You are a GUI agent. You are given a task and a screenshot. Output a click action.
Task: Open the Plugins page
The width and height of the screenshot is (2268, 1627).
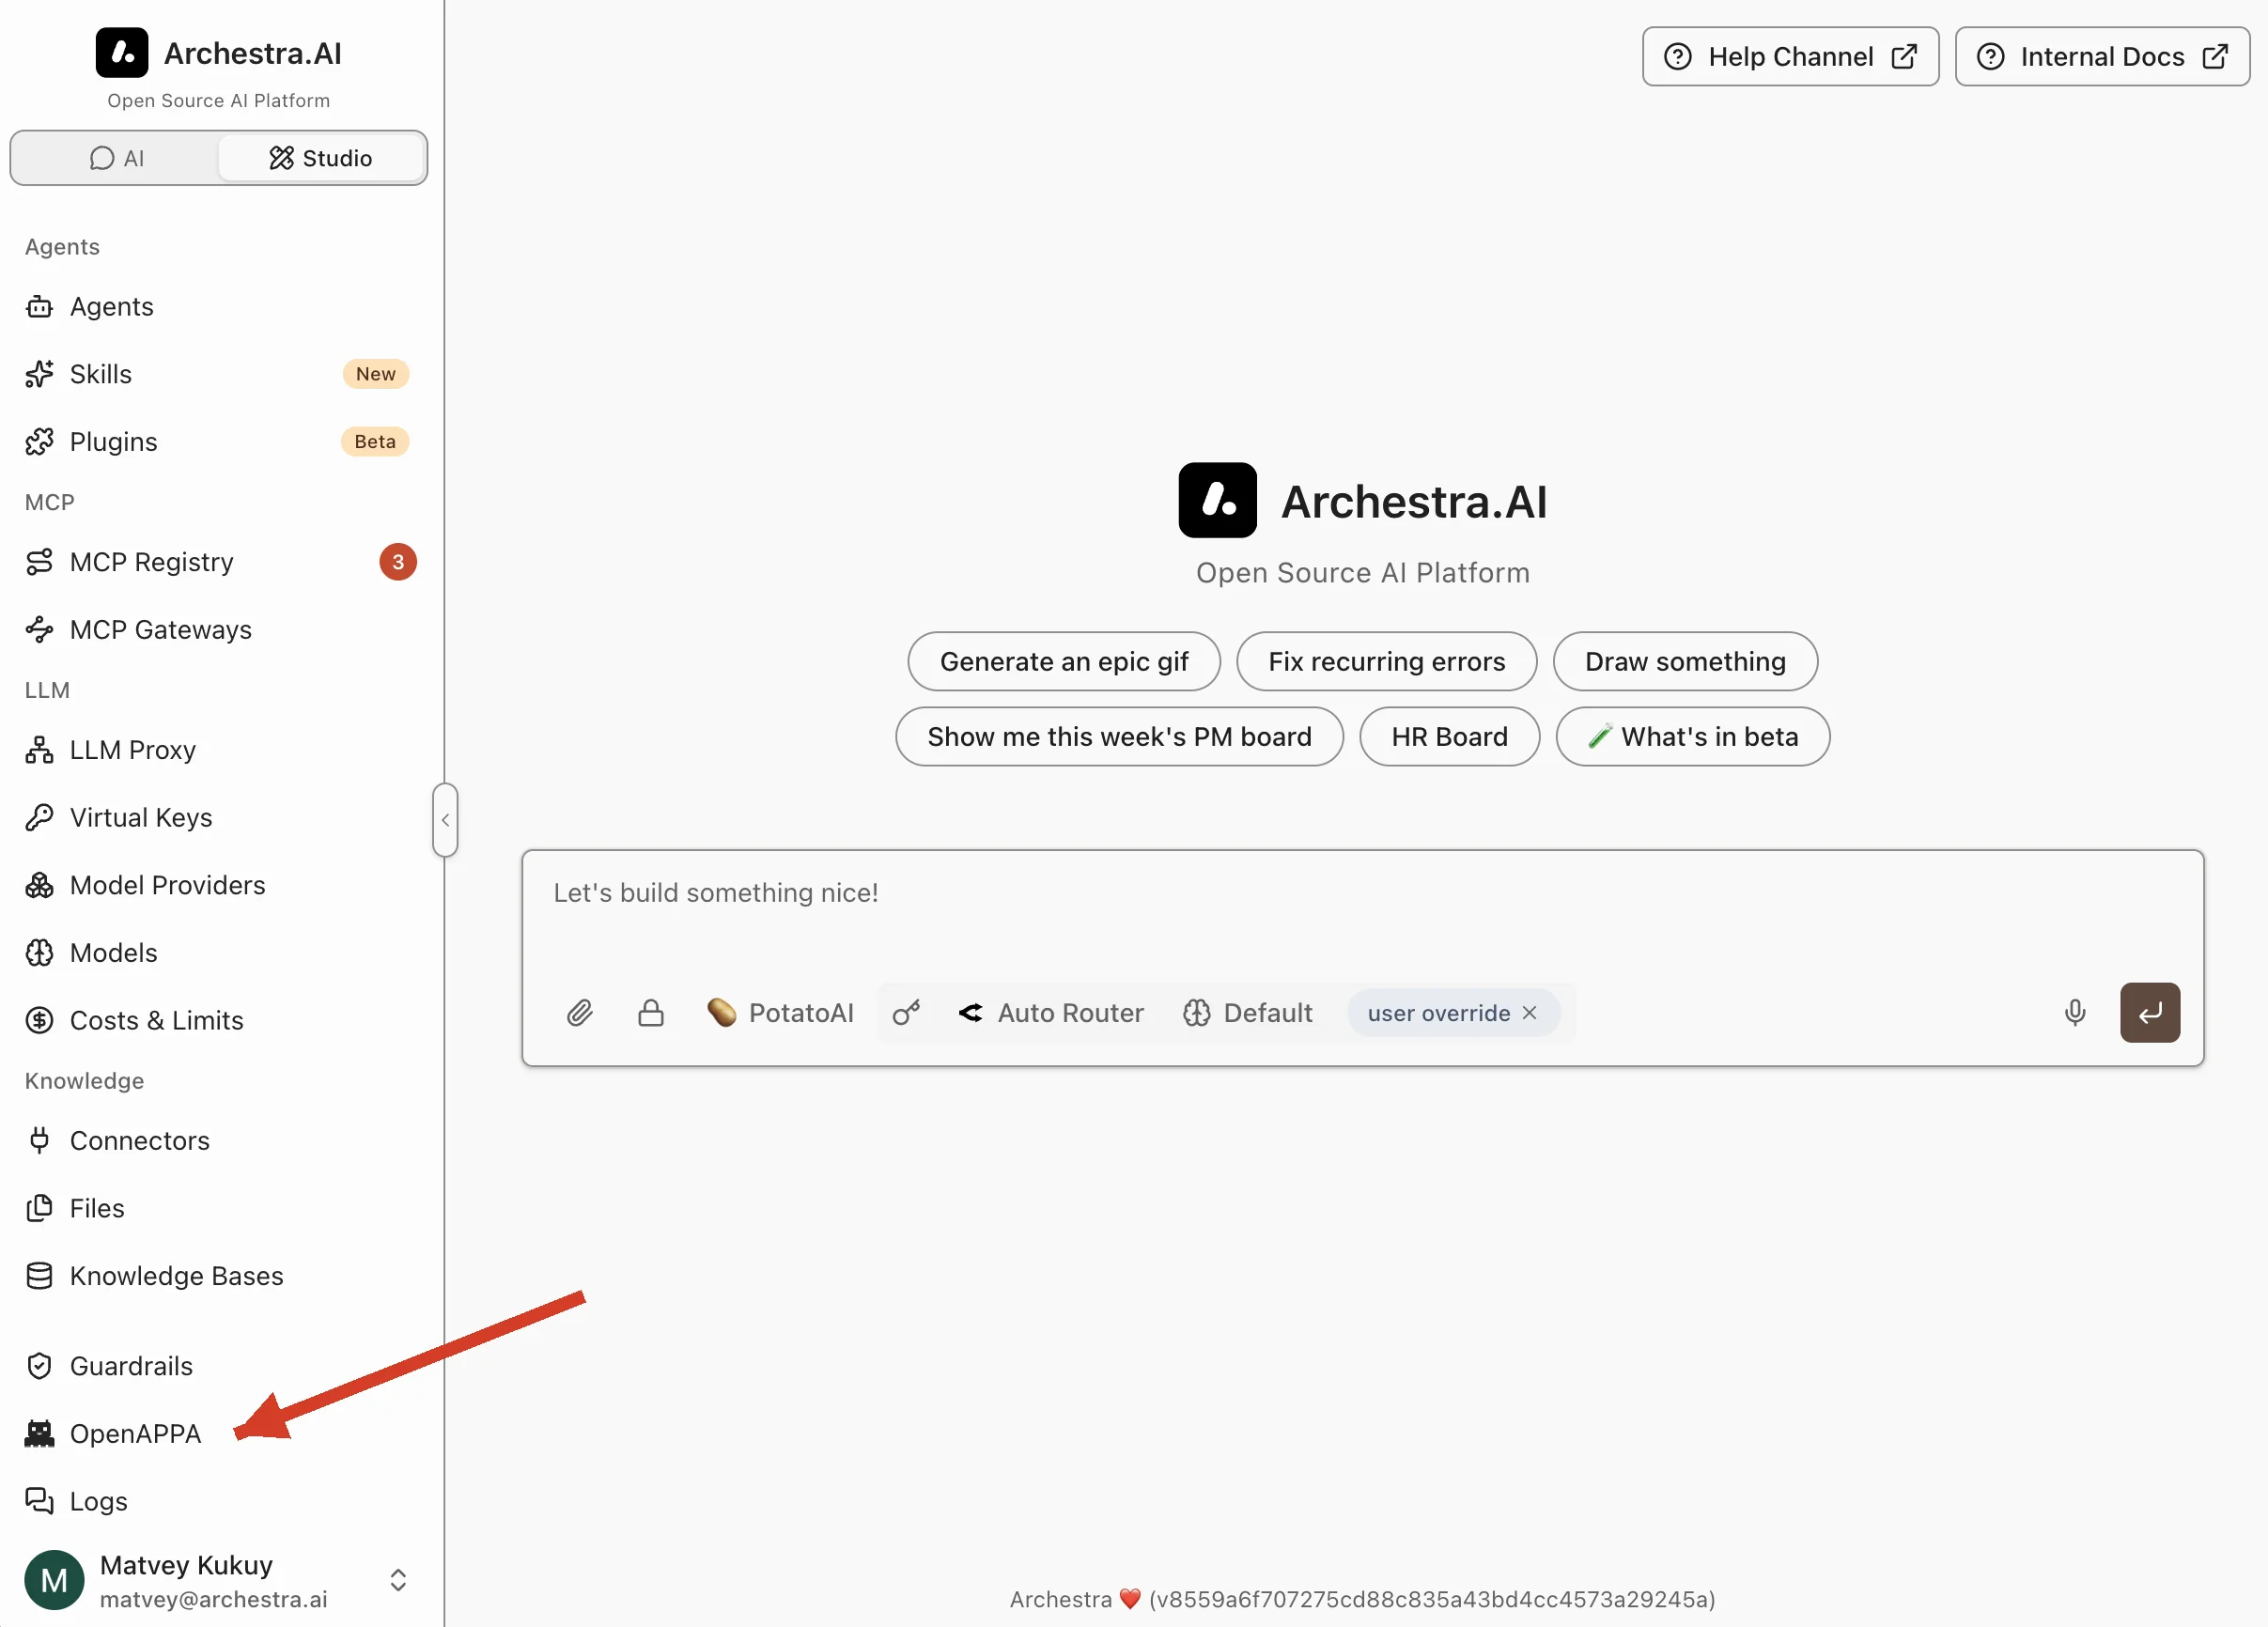(218, 441)
